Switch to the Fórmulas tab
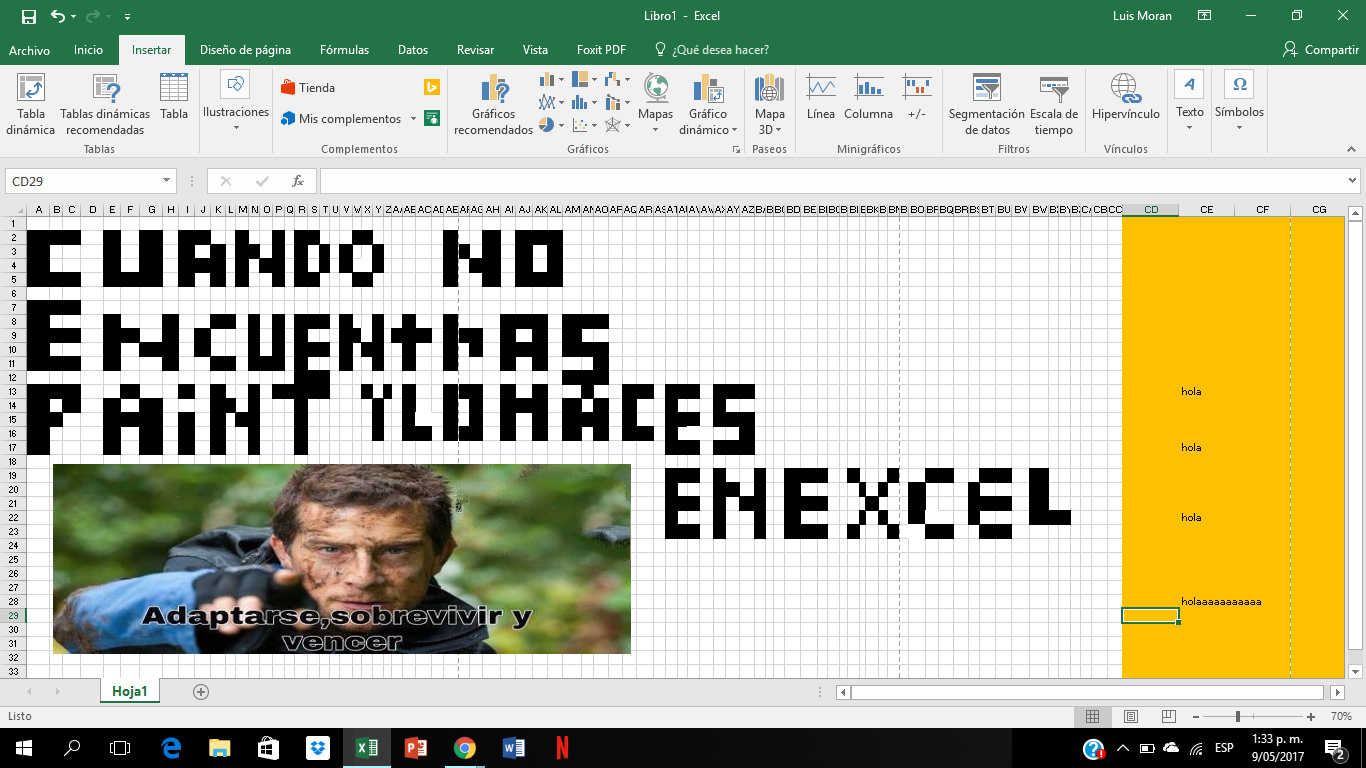Viewport: 1366px width, 768px height. pyautogui.click(x=344, y=50)
